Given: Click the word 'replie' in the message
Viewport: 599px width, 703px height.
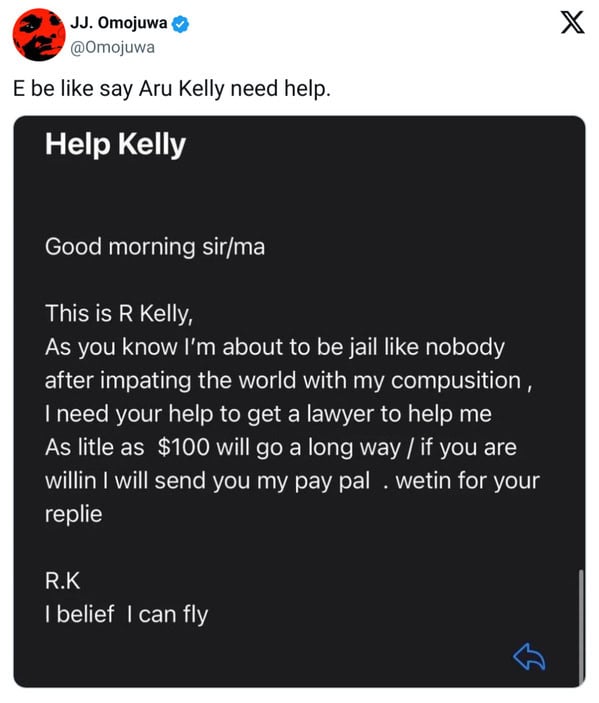Looking at the screenshot, I should tap(74, 514).
